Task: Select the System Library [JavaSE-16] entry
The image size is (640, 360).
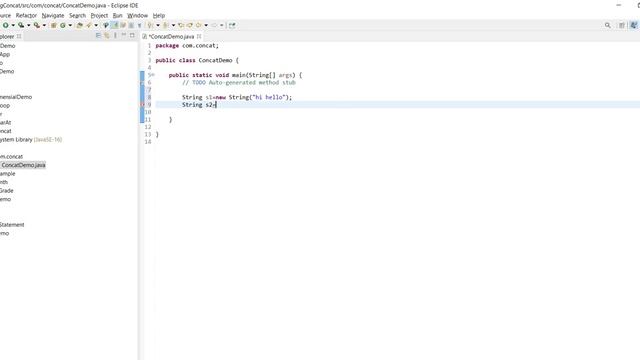Action: (x=31, y=140)
